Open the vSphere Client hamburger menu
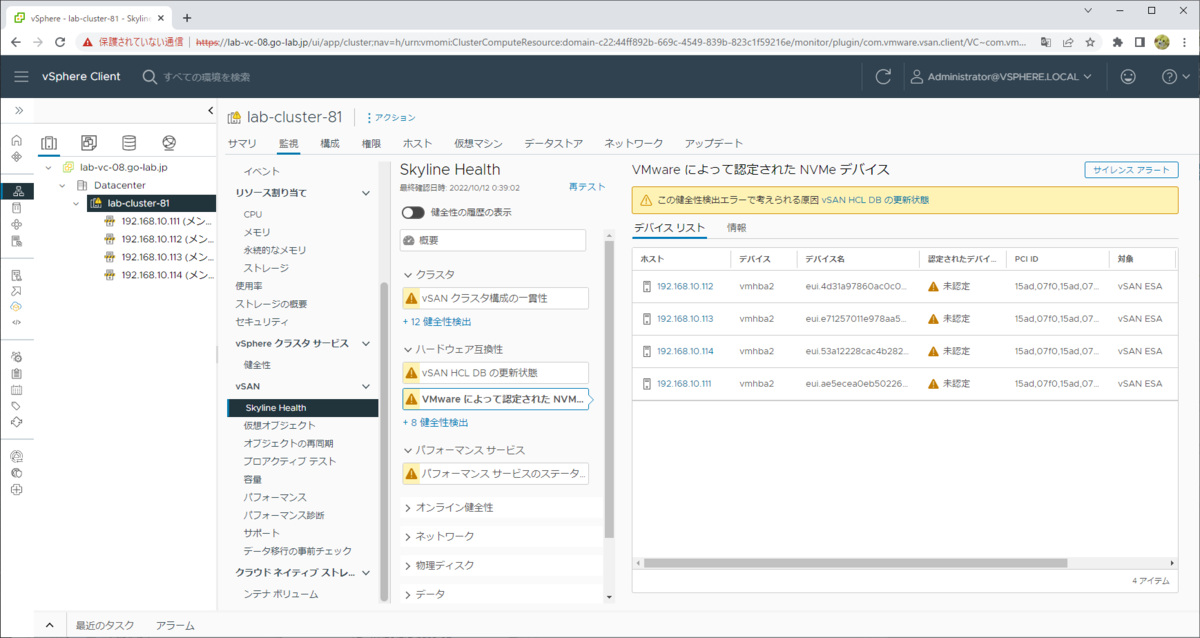 coord(21,77)
